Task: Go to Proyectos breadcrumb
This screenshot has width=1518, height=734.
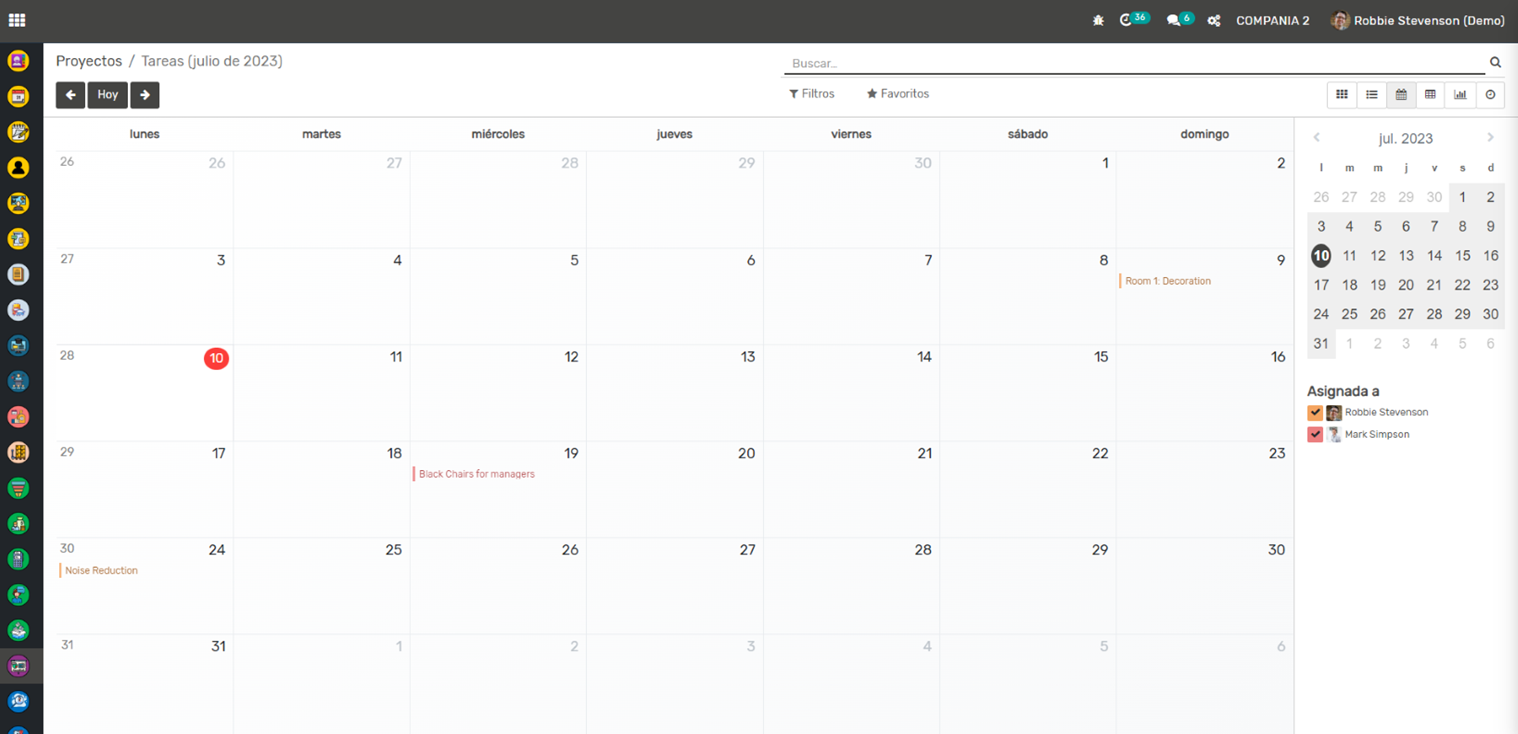Action: (89, 62)
